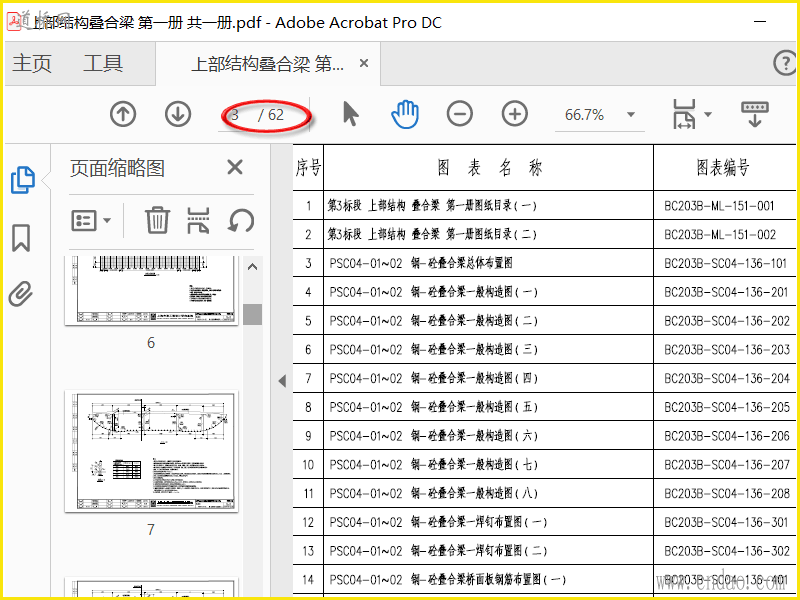Click the scrolling mode keyboard-down icon
The height and width of the screenshot is (600, 800).
tap(755, 114)
